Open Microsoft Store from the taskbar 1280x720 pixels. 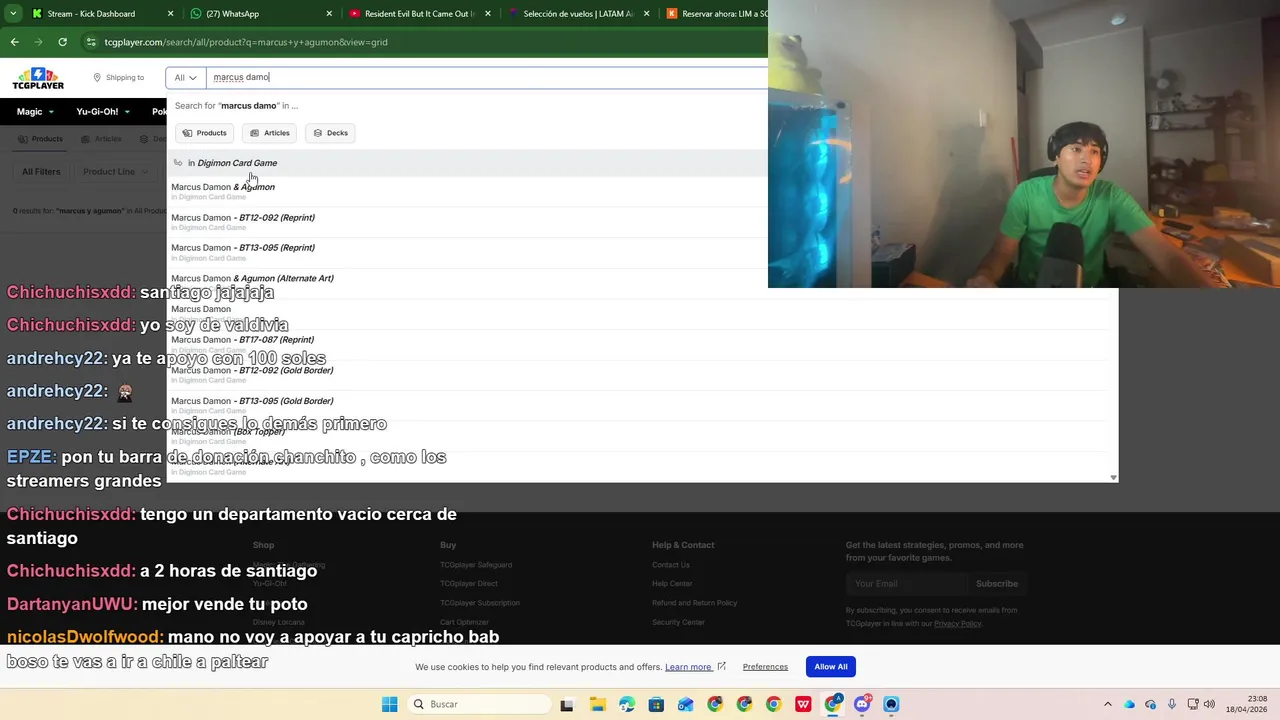656,704
